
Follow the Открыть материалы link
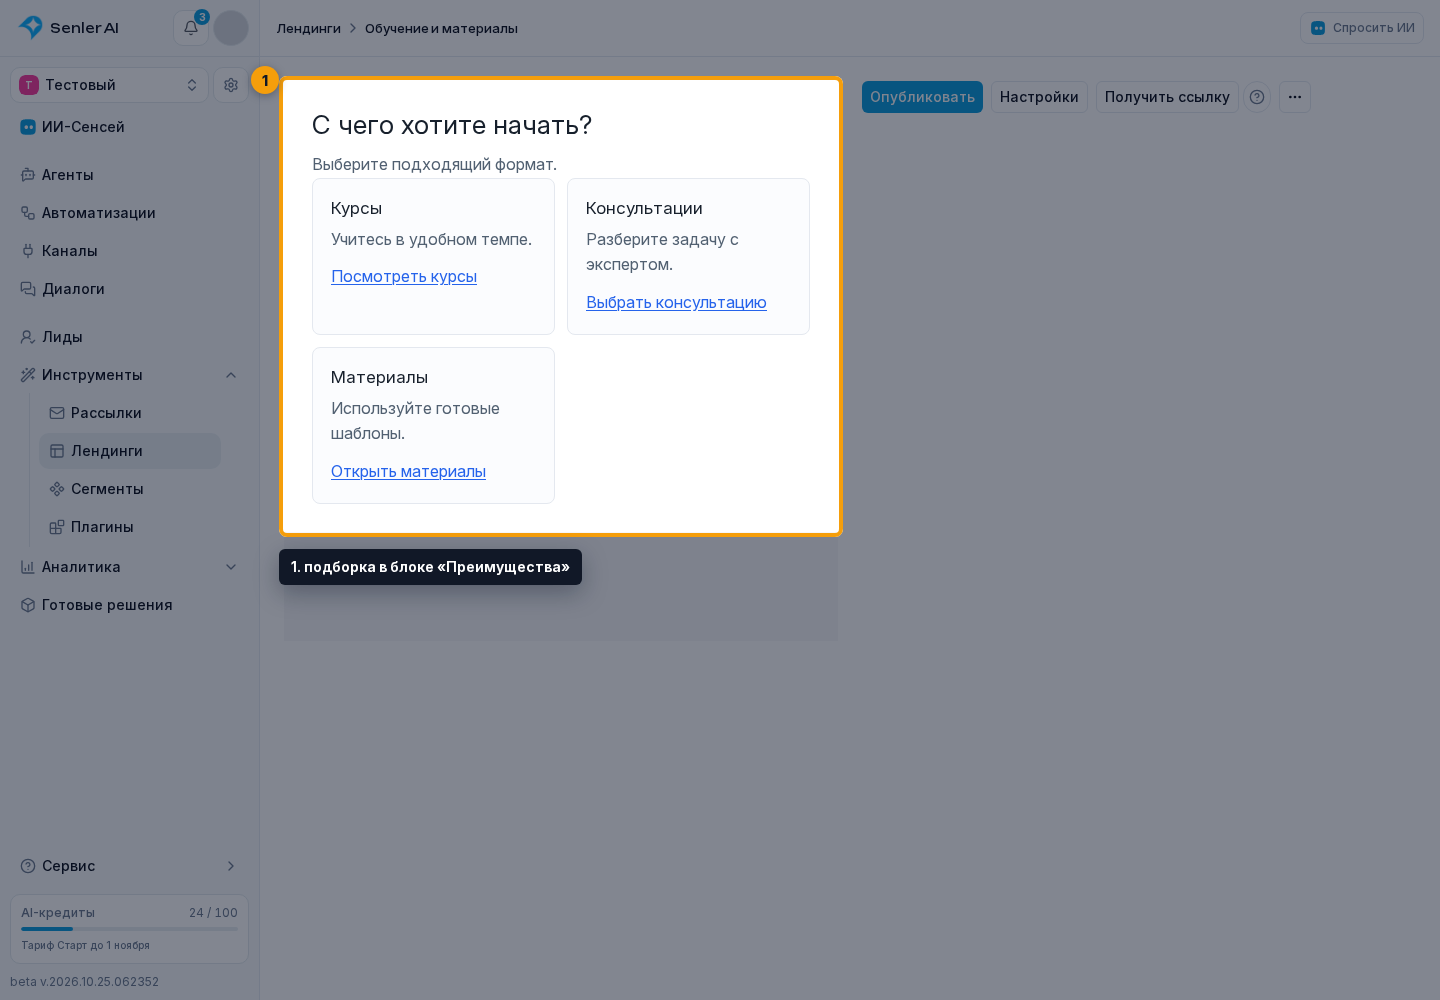(x=408, y=471)
